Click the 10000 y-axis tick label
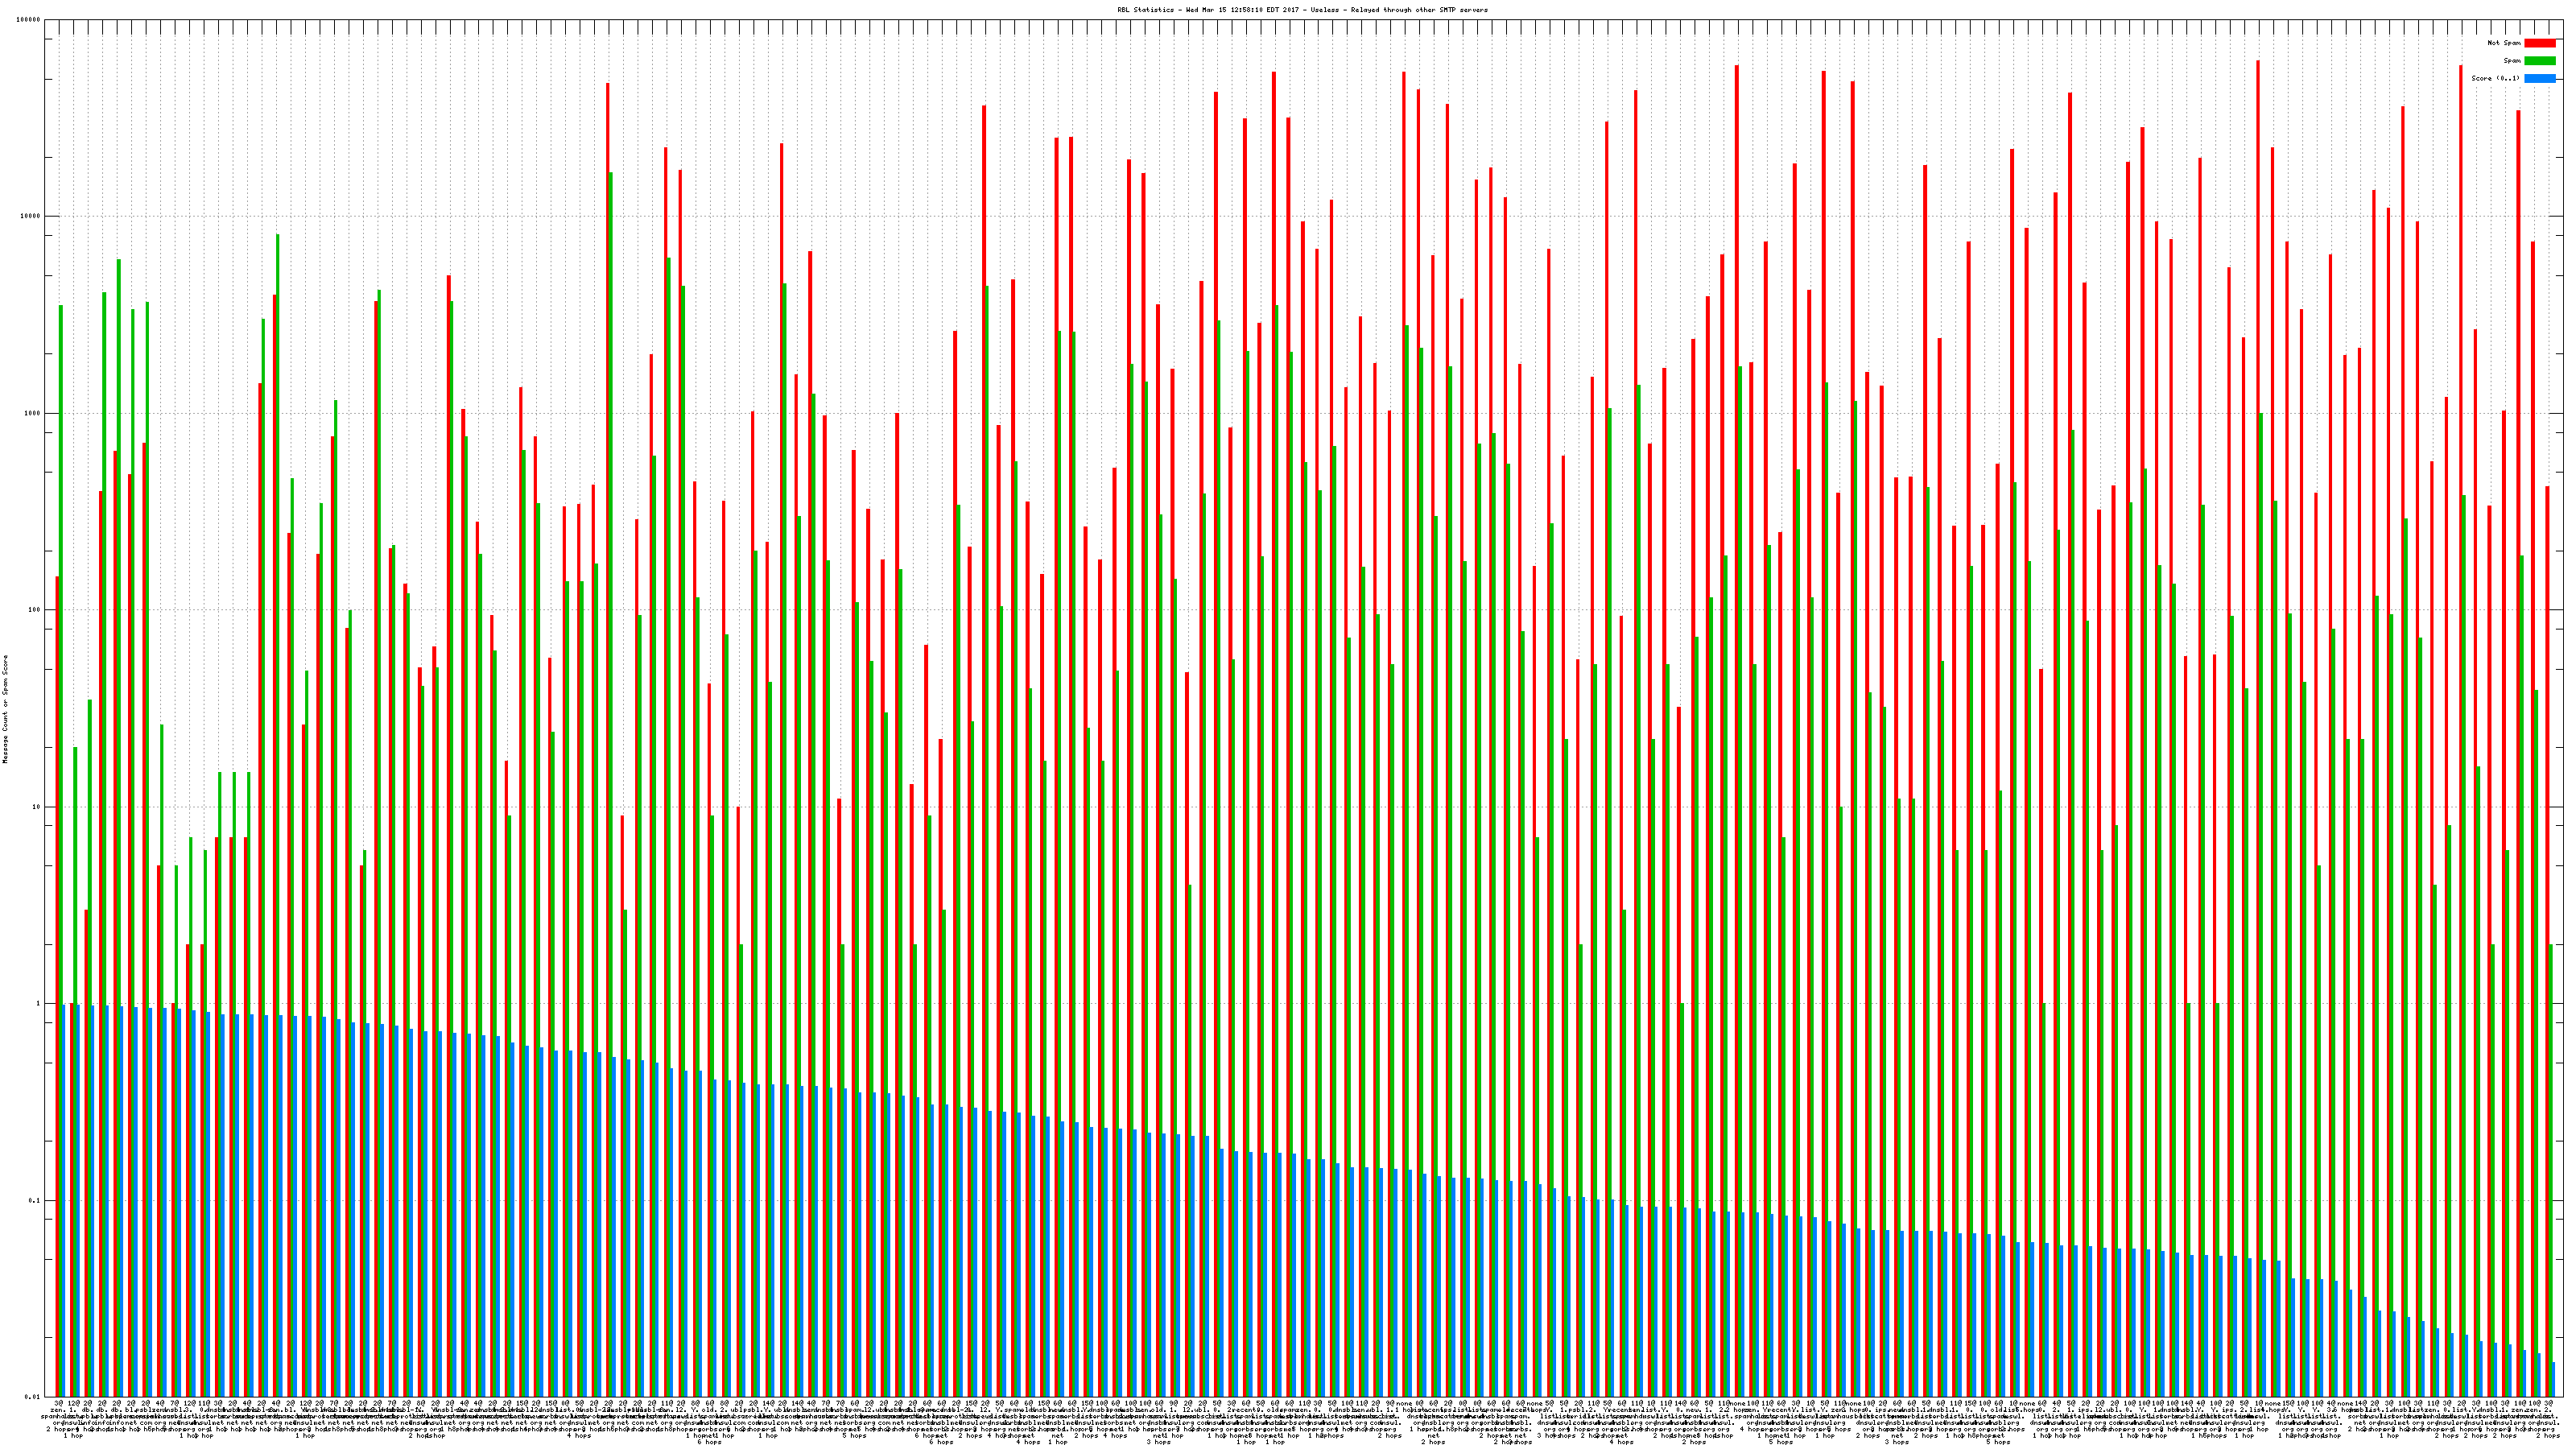 tap(31, 217)
